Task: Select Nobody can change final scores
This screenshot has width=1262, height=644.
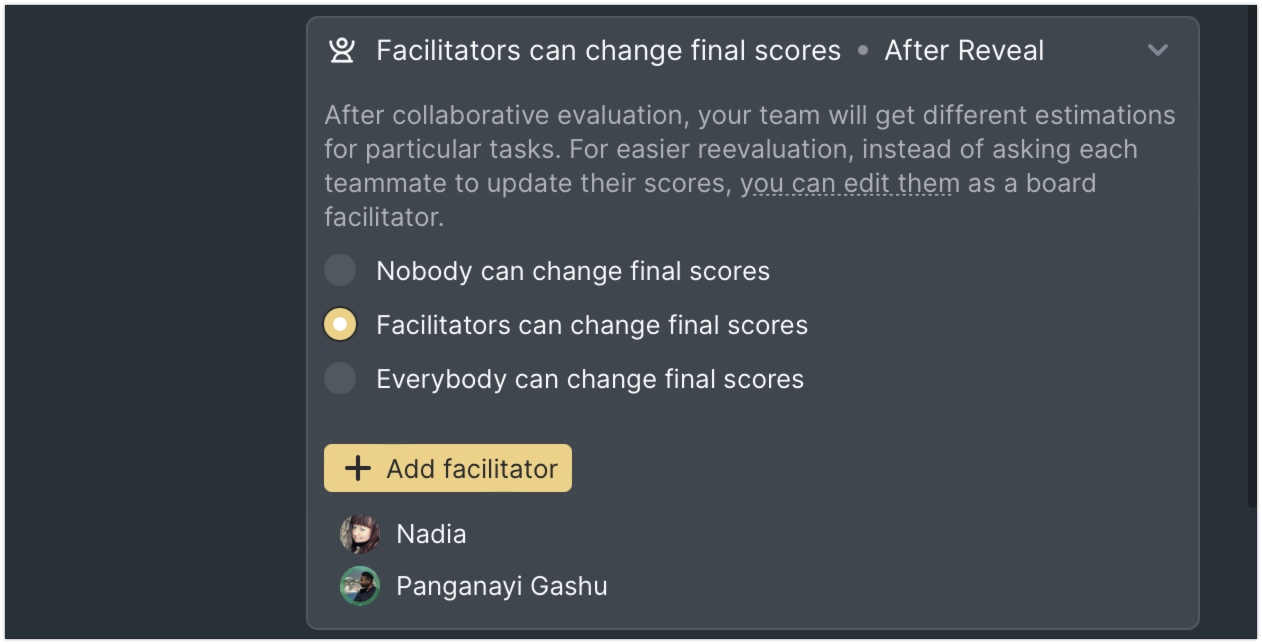Action: (x=340, y=271)
